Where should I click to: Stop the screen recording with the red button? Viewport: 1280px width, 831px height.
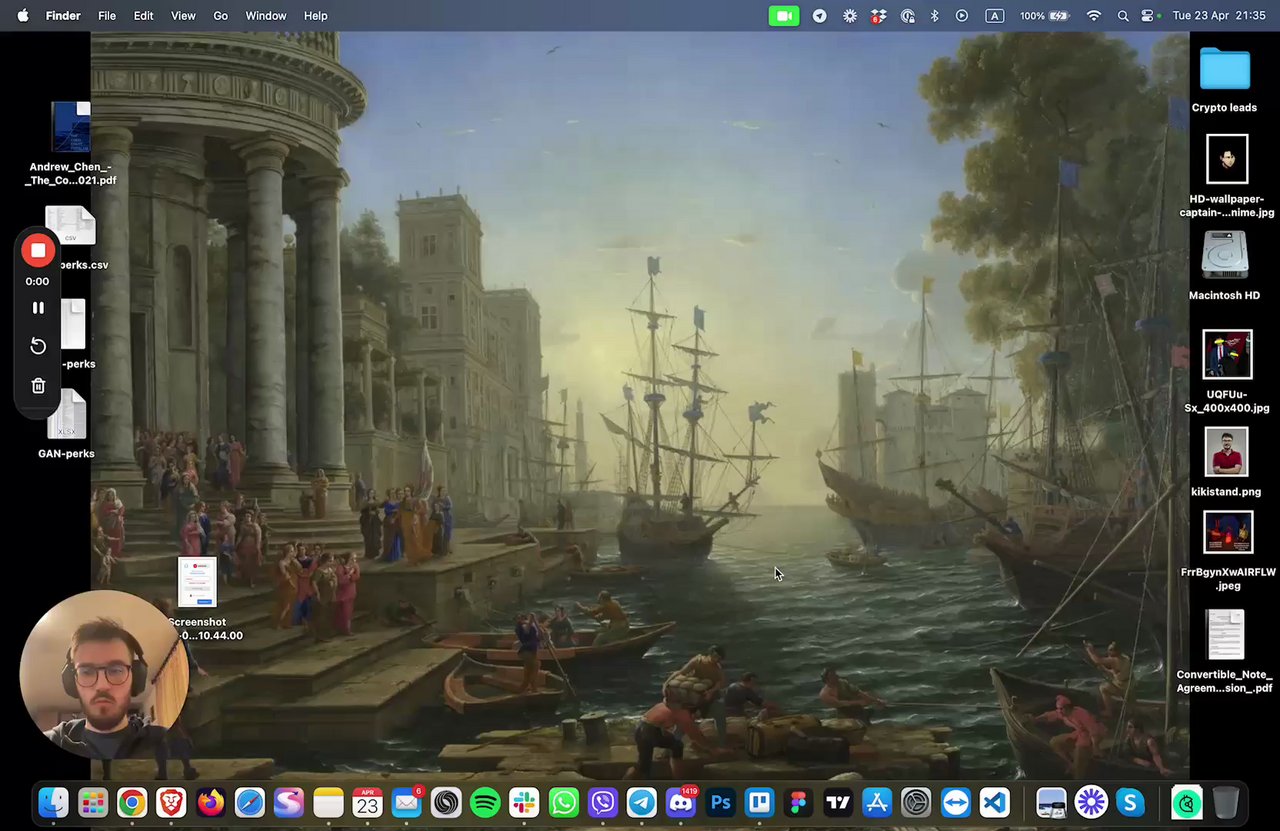click(38, 250)
